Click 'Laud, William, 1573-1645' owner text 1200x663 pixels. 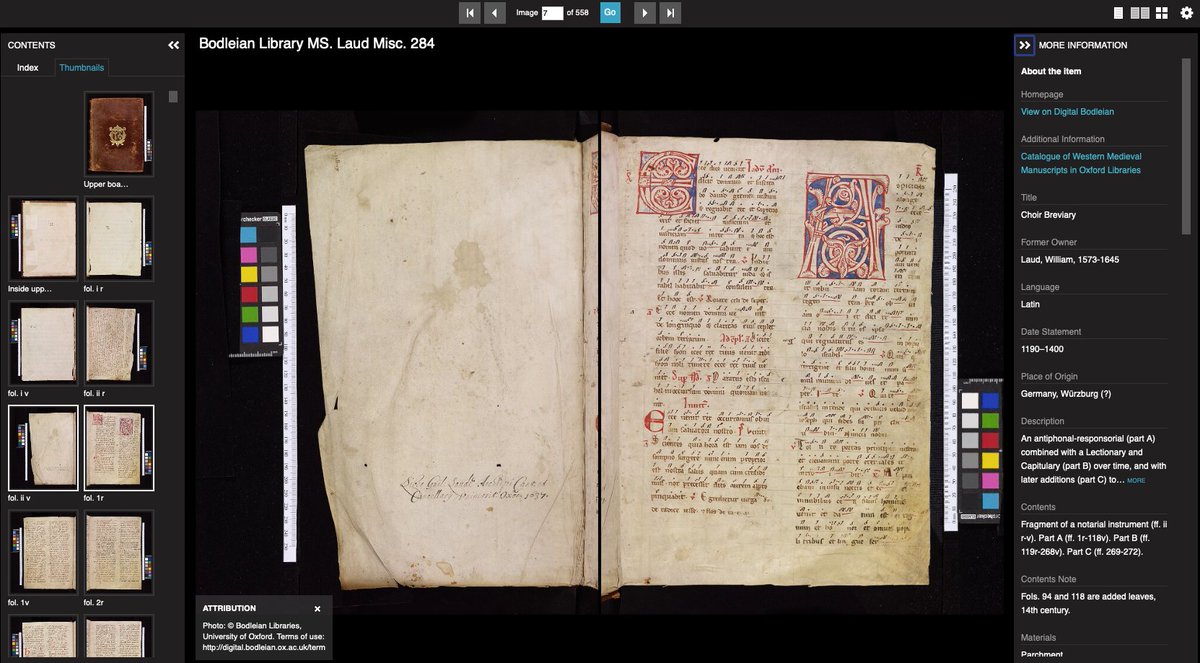1070,260
